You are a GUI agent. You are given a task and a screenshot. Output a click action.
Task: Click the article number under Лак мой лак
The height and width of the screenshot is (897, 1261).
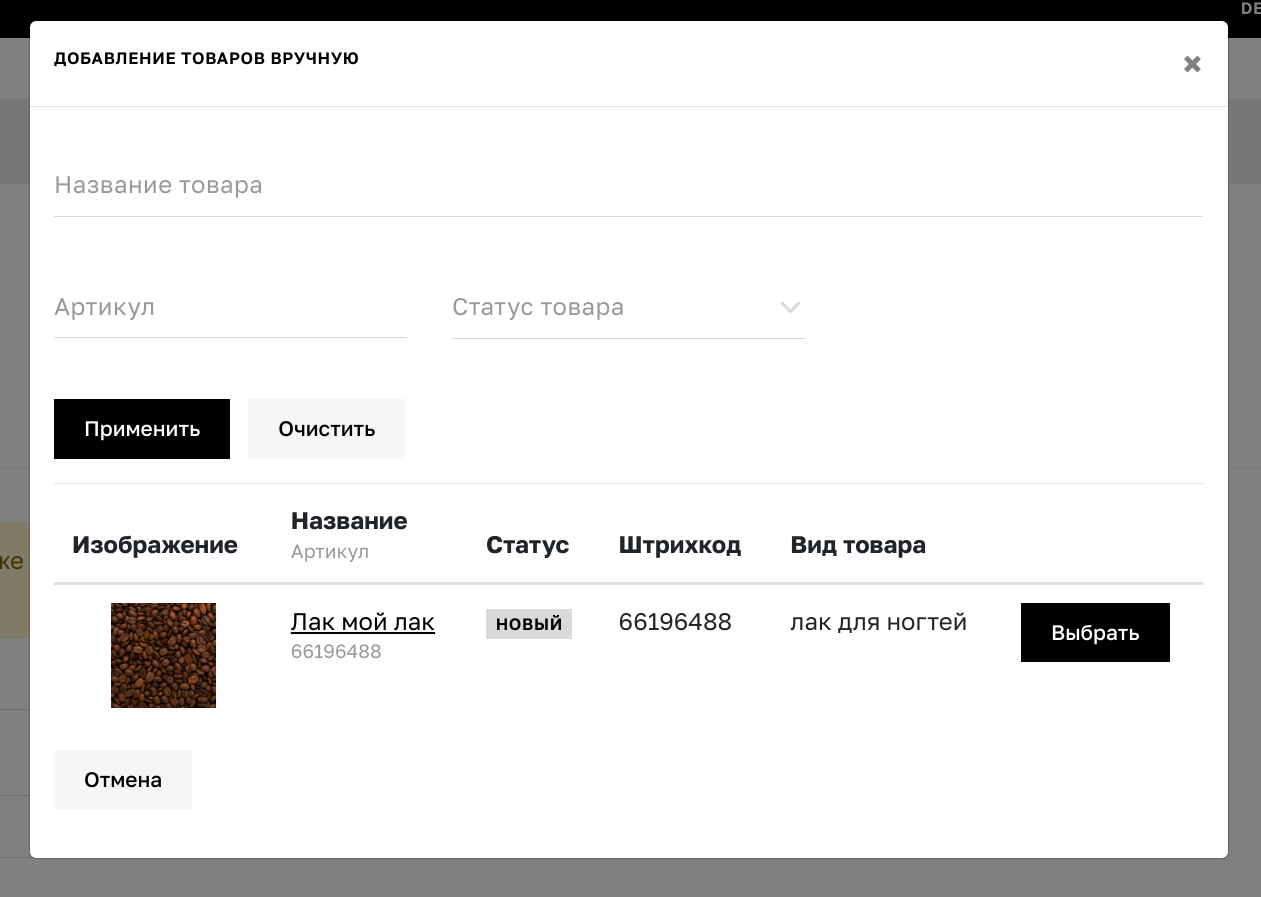pos(336,651)
